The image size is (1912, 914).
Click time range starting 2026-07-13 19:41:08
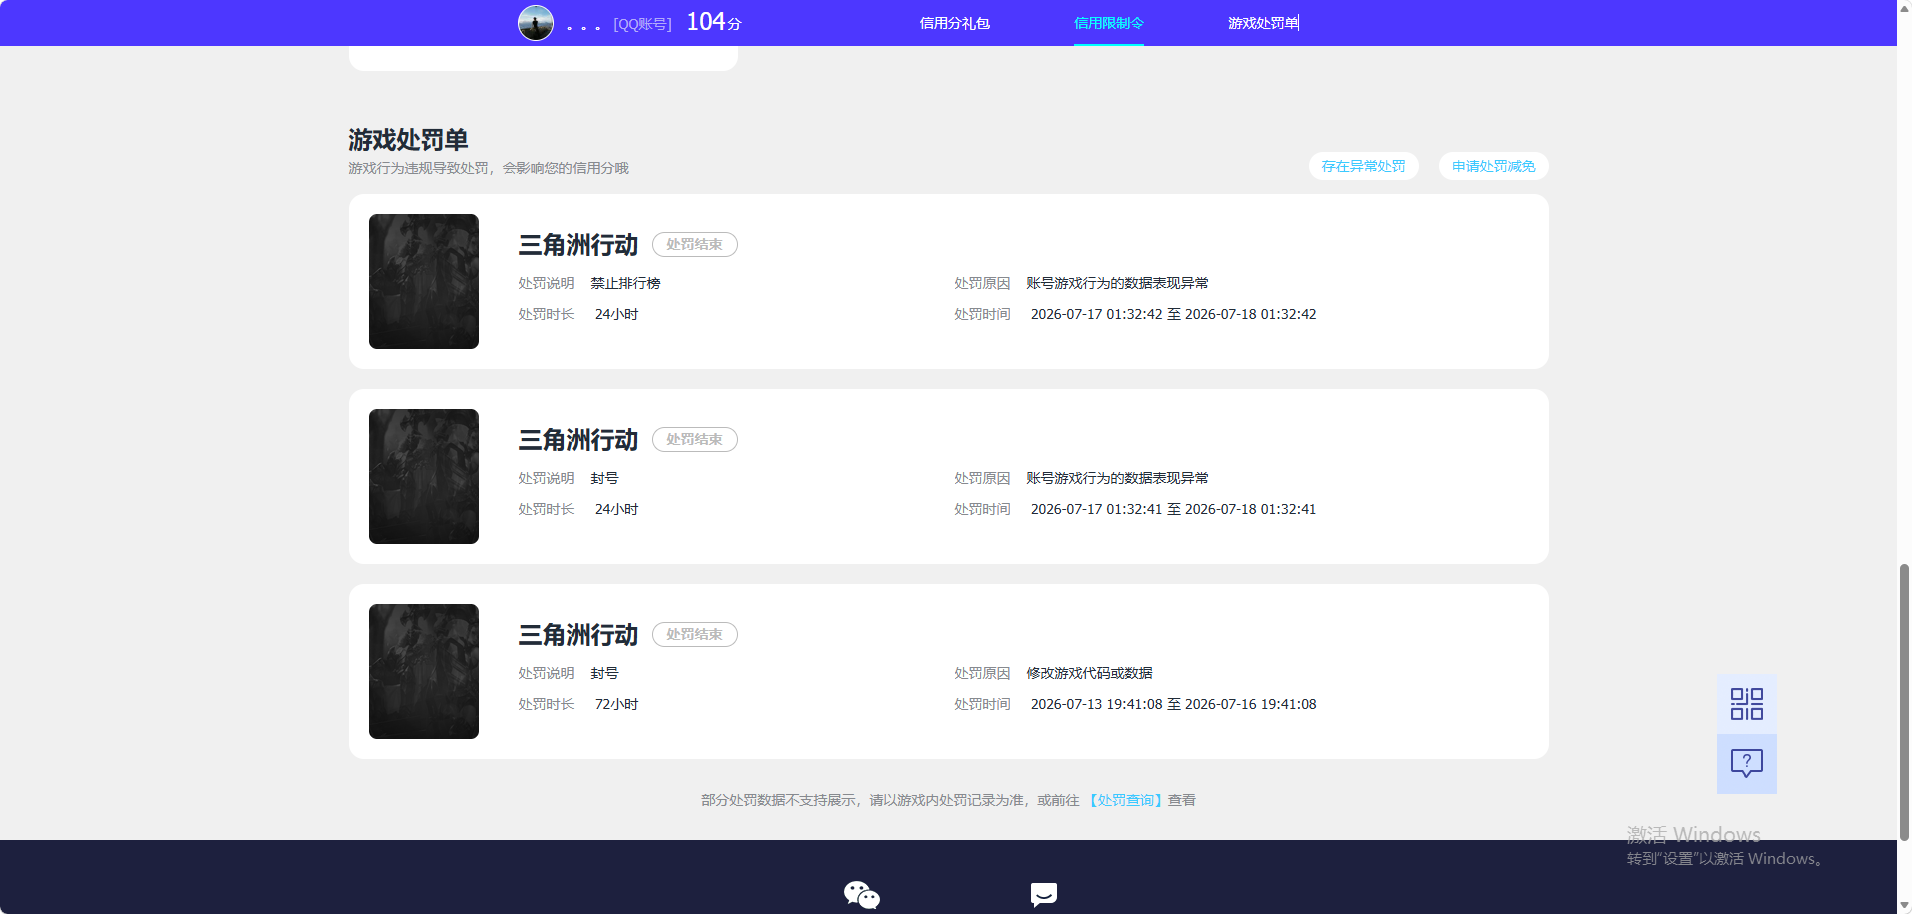pos(1173,704)
